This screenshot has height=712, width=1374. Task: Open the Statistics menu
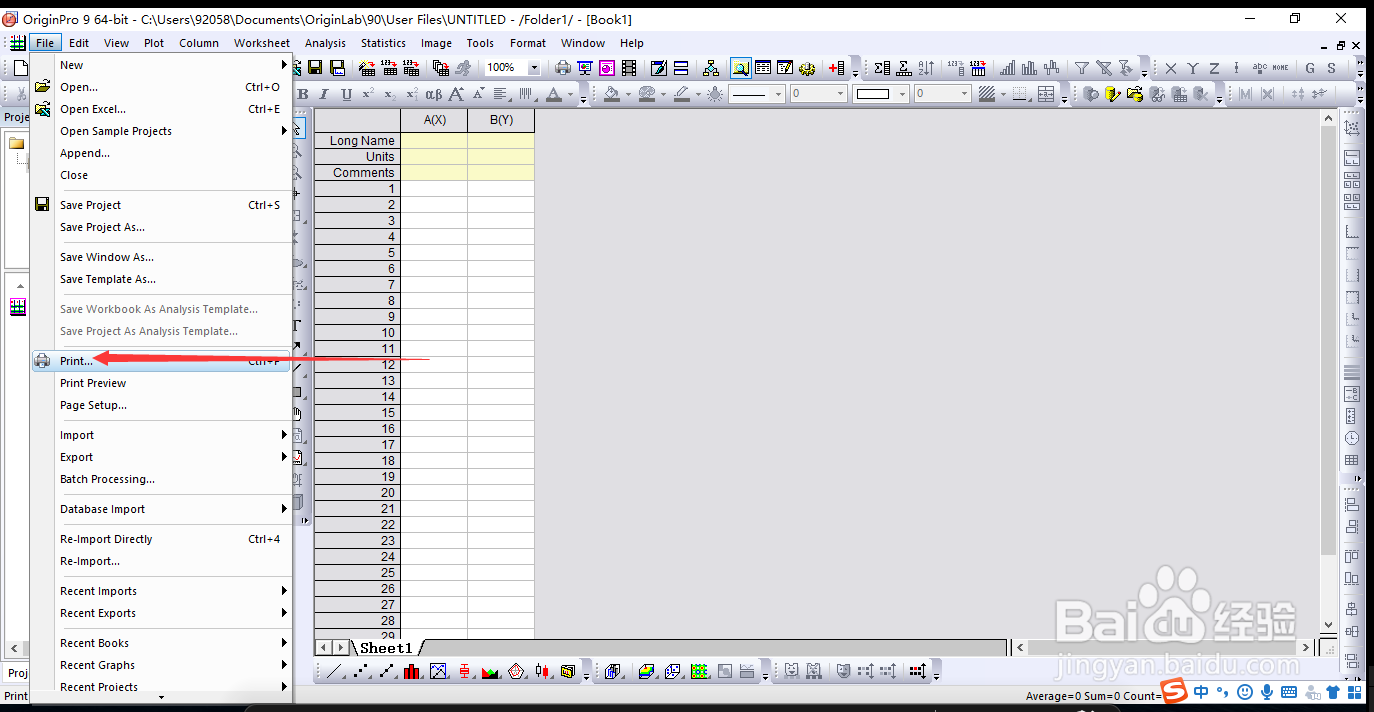pyautogui.click(x=383, y=43)
